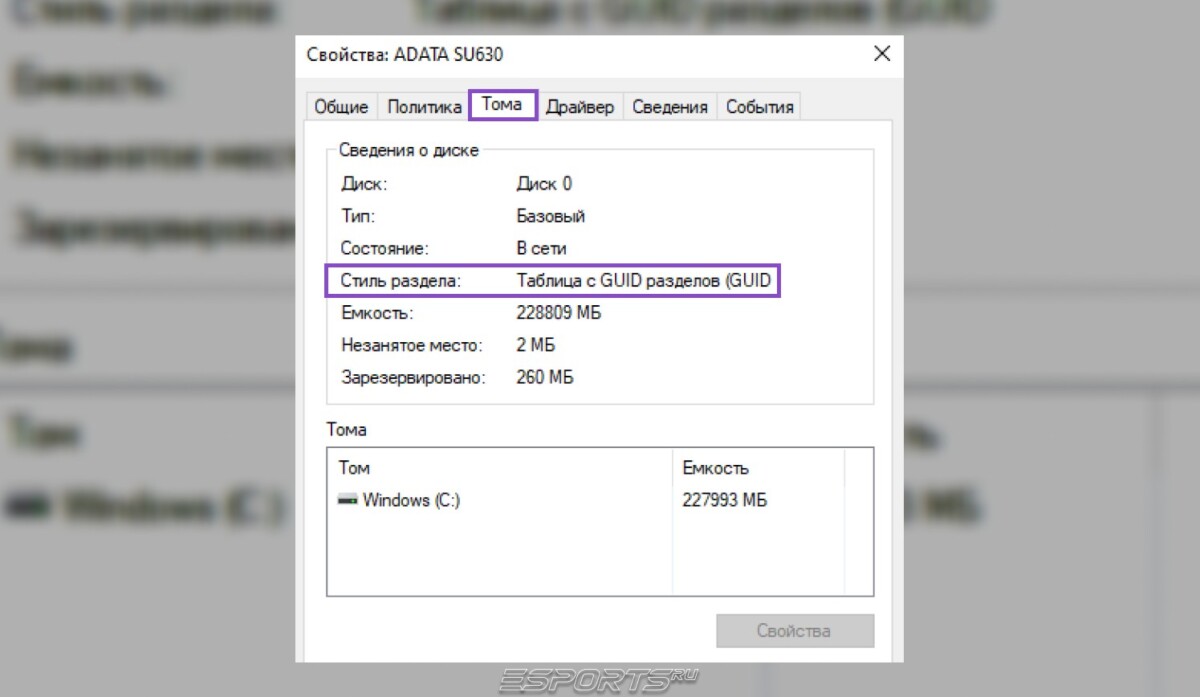Click the ESPORTS.ru watermark logo
The height and width of the screenshot is (697, 1200).
click(599, 680)
